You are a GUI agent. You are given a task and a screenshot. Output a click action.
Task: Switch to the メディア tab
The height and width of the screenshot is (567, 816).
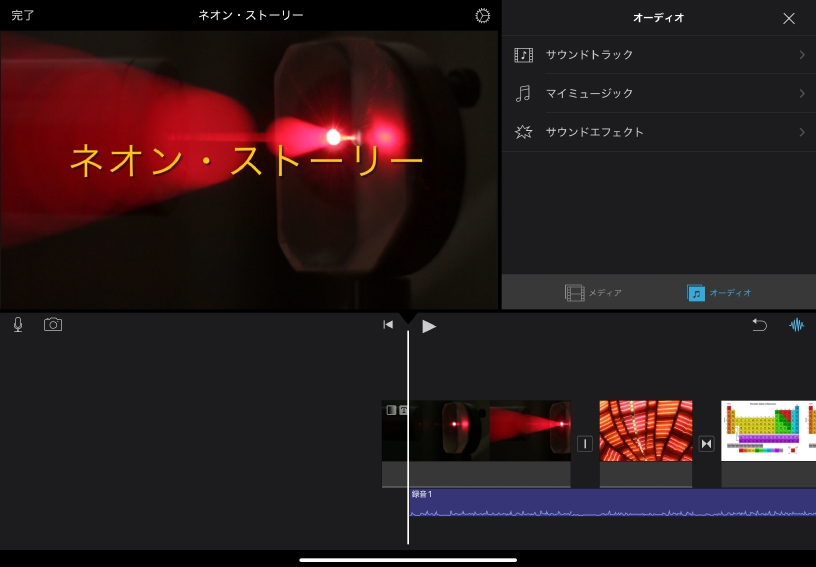click(594, 293)
